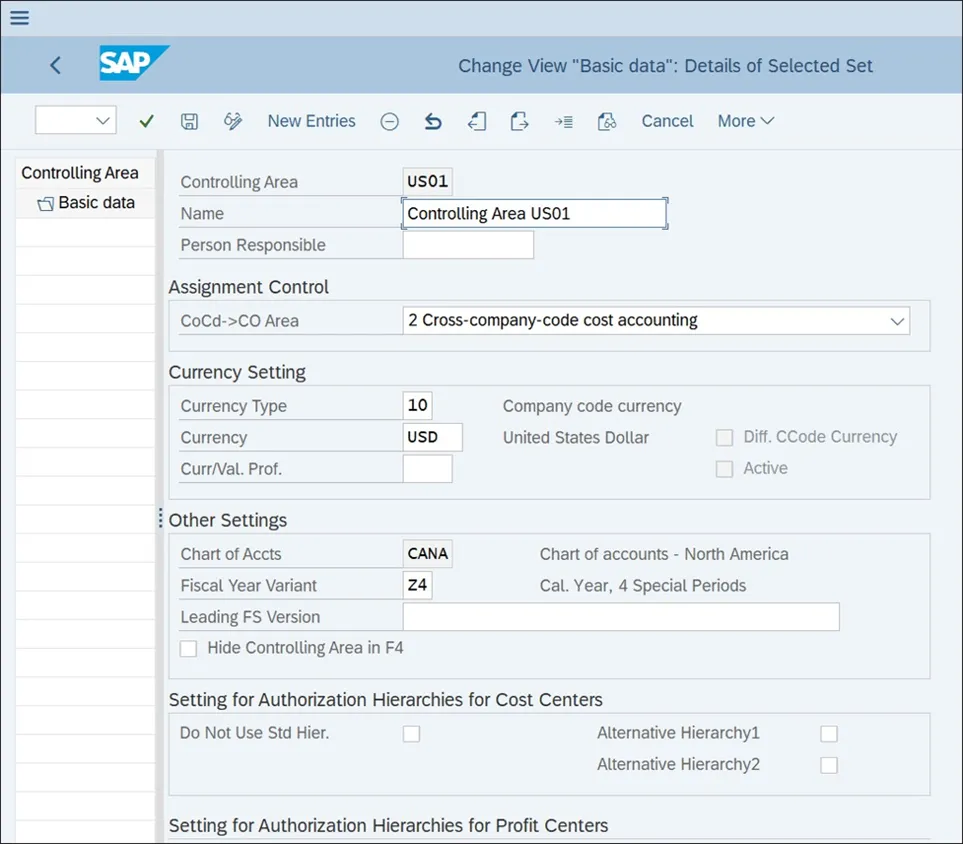Click the New Entries button

[x=311, y=121]
